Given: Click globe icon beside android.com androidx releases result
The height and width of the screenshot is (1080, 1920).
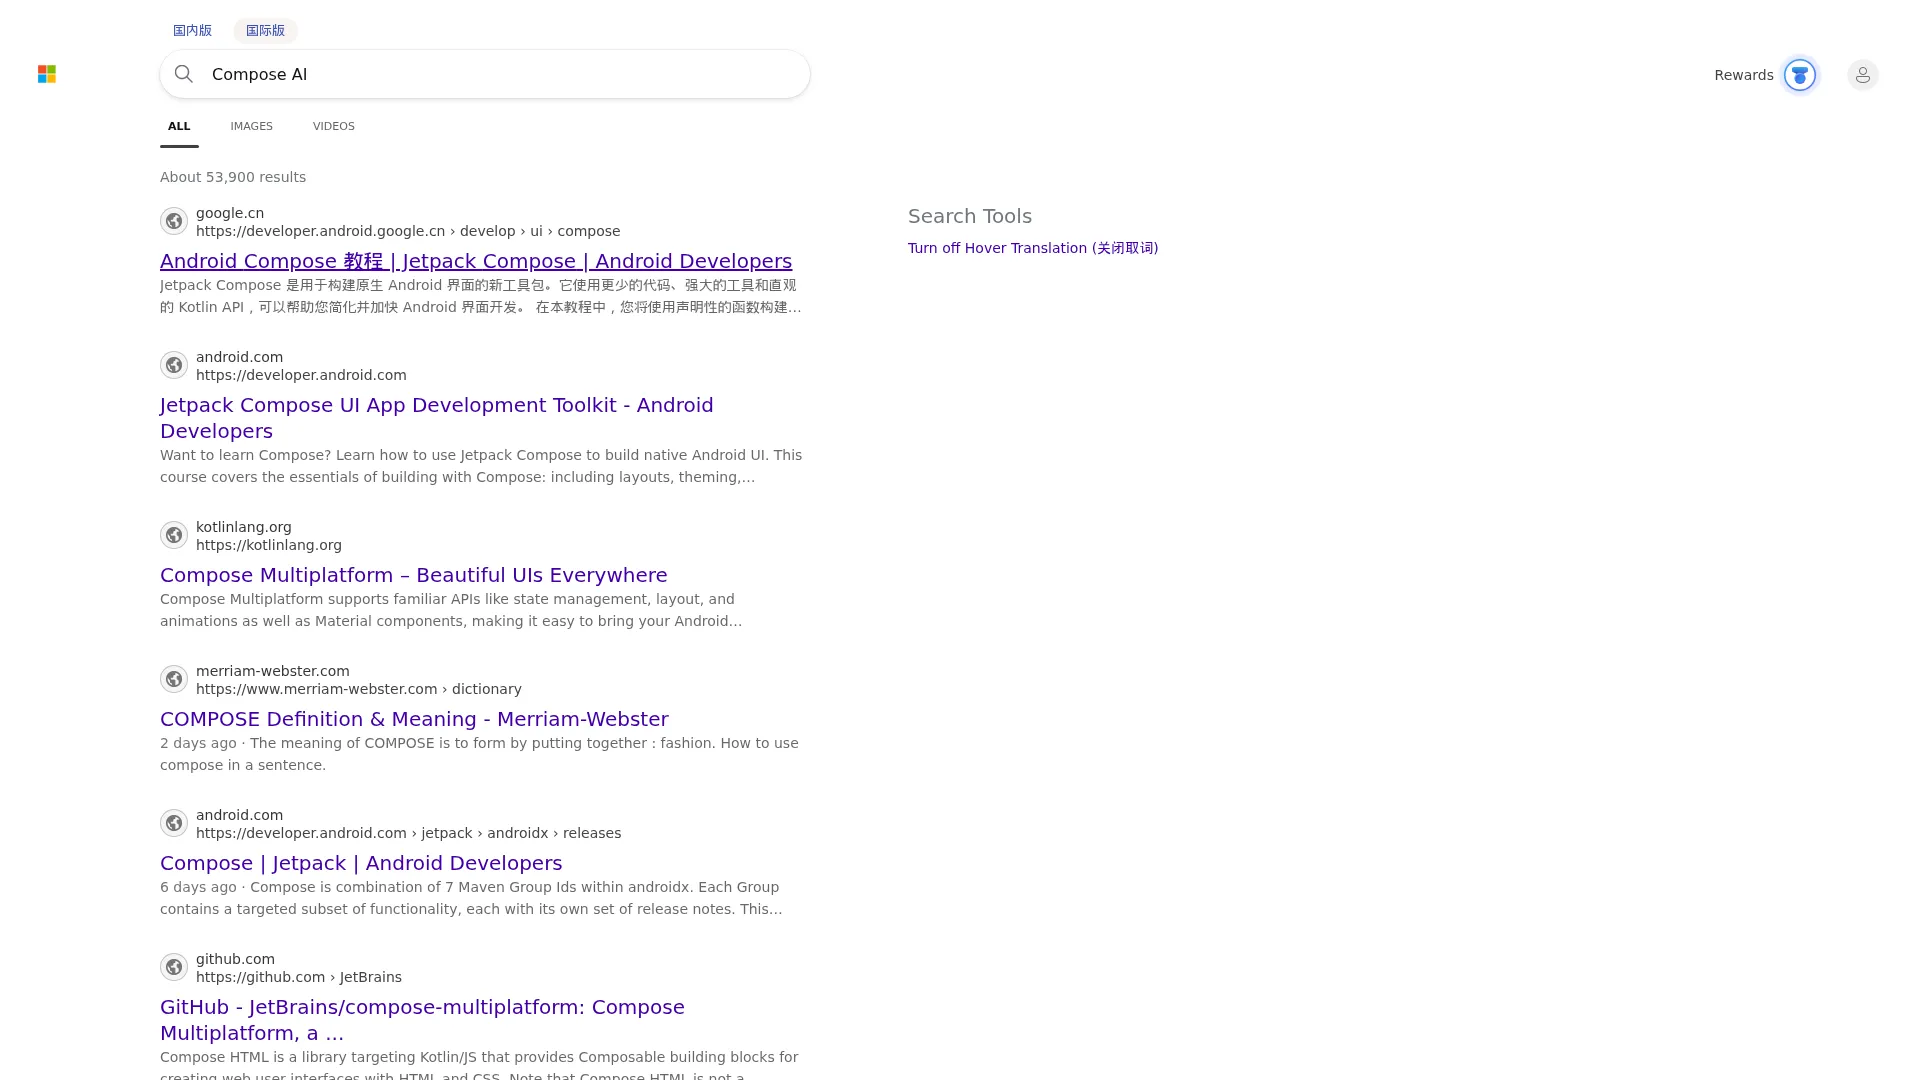Looking at the screenshot, I should 174,823.
